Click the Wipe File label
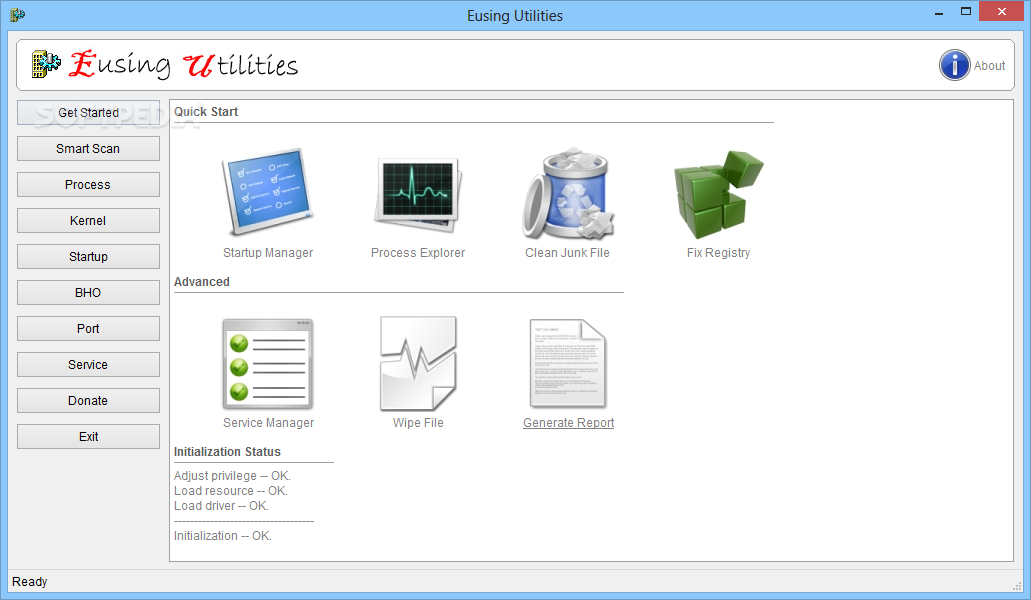The width and height of the screenshot is (1031, 600). [x=418, y=423]
